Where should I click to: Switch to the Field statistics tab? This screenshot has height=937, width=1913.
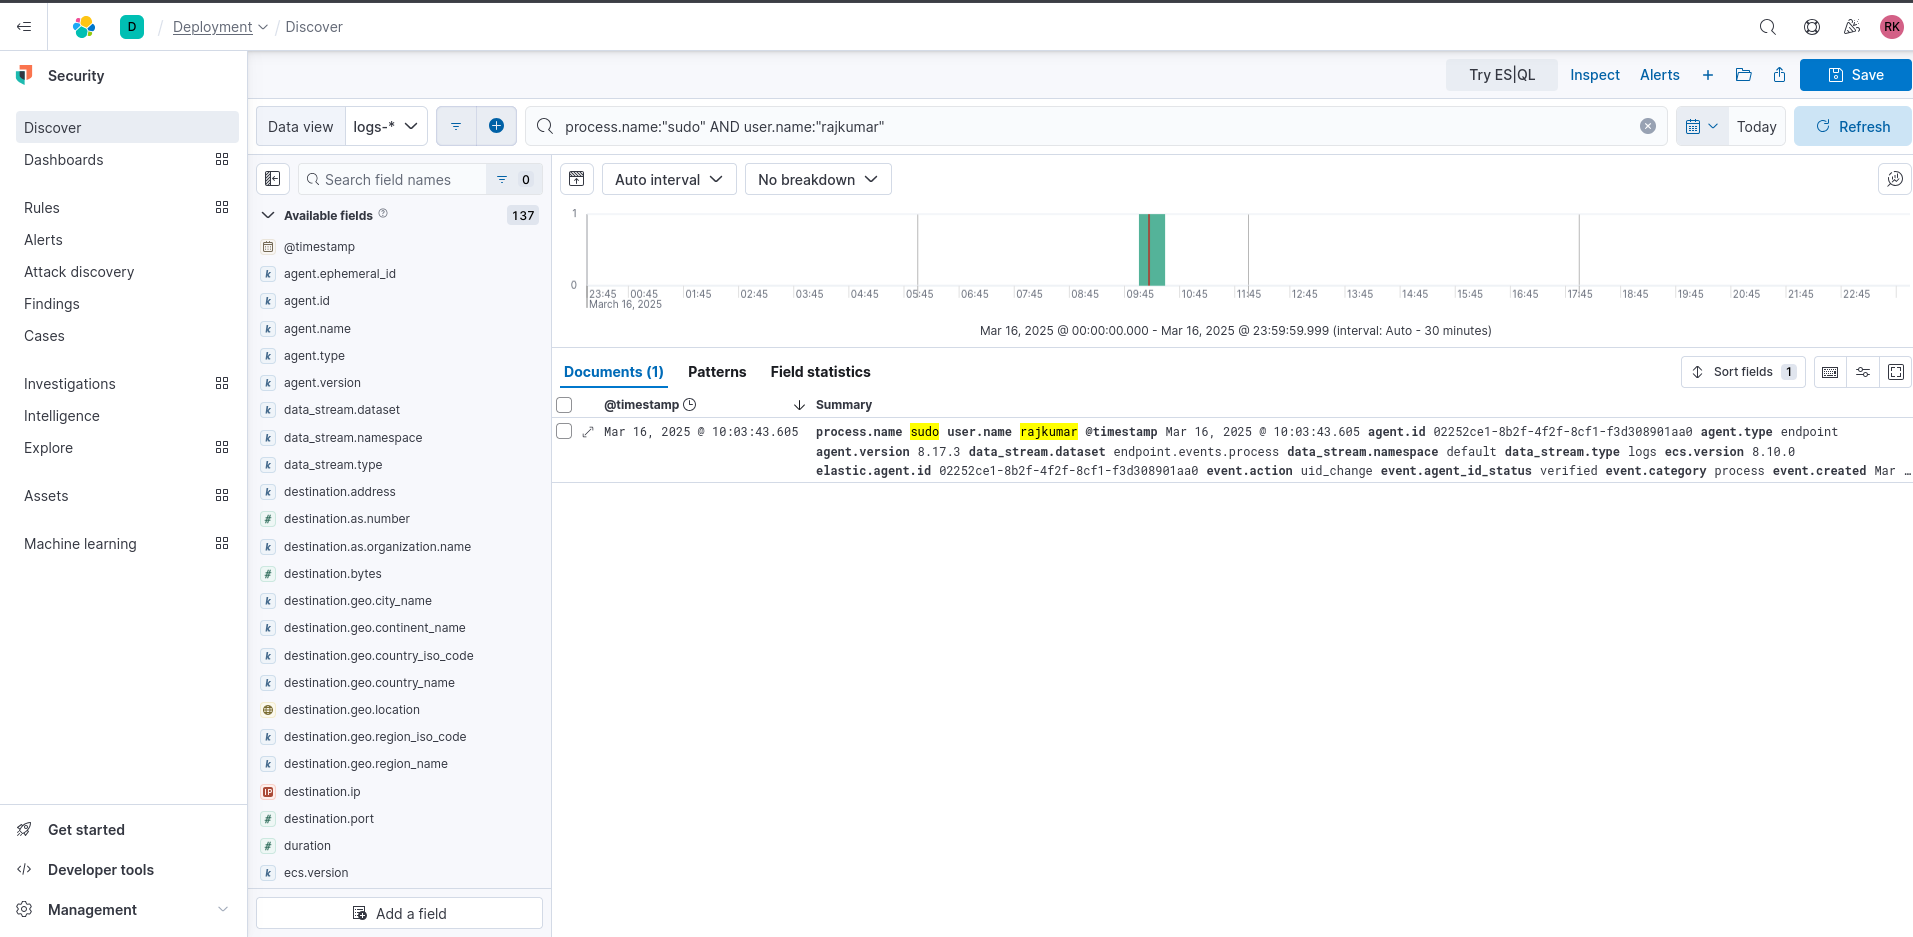point(820,372)
